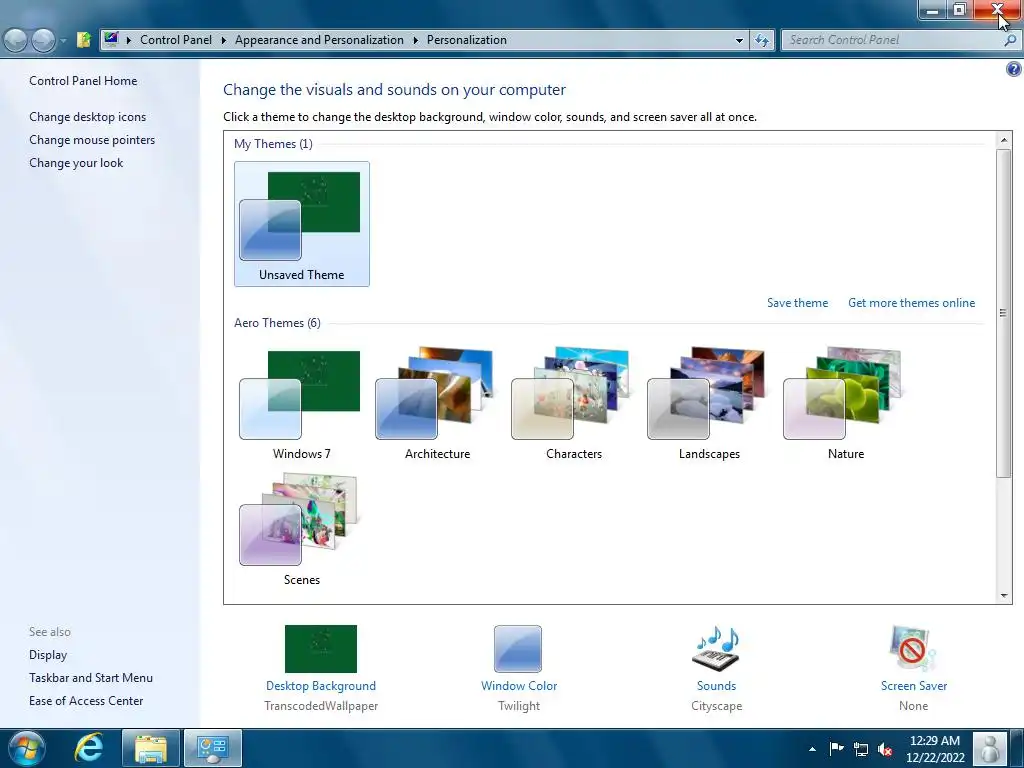This screenshot has height=768, width=1024.
Task: Restore down the Personalization window
Action: [x=959, y=10]
